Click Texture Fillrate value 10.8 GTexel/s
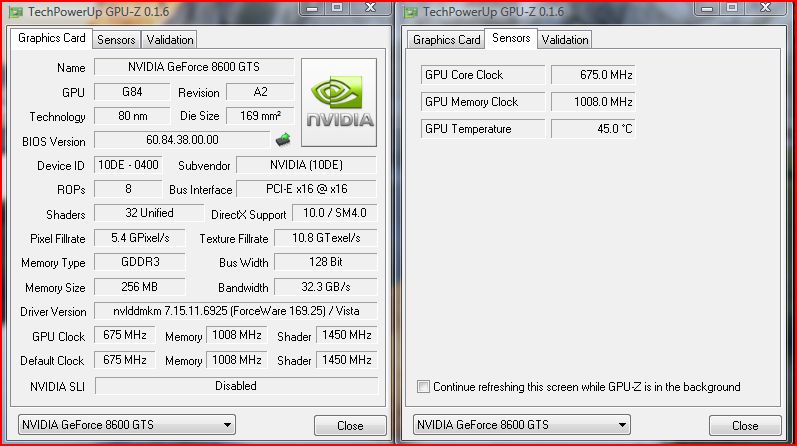797x446 pixels. (x=326, y=238)
